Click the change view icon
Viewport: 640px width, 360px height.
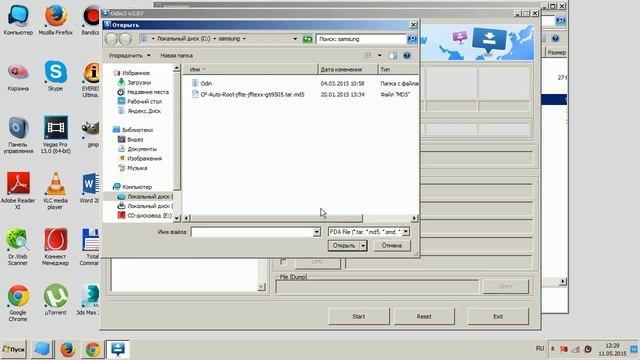(x=368, y=55)
